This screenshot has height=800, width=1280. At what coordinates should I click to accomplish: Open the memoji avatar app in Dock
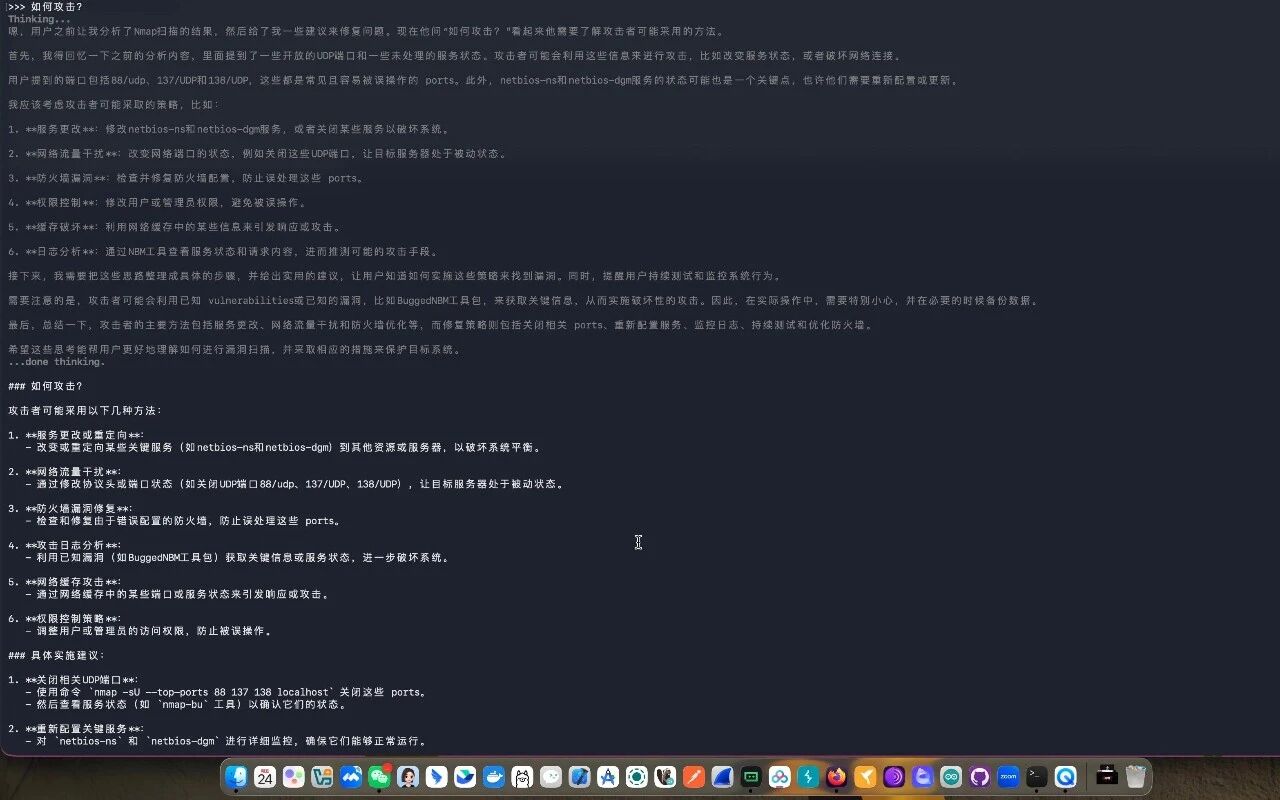tap(408, 777)
